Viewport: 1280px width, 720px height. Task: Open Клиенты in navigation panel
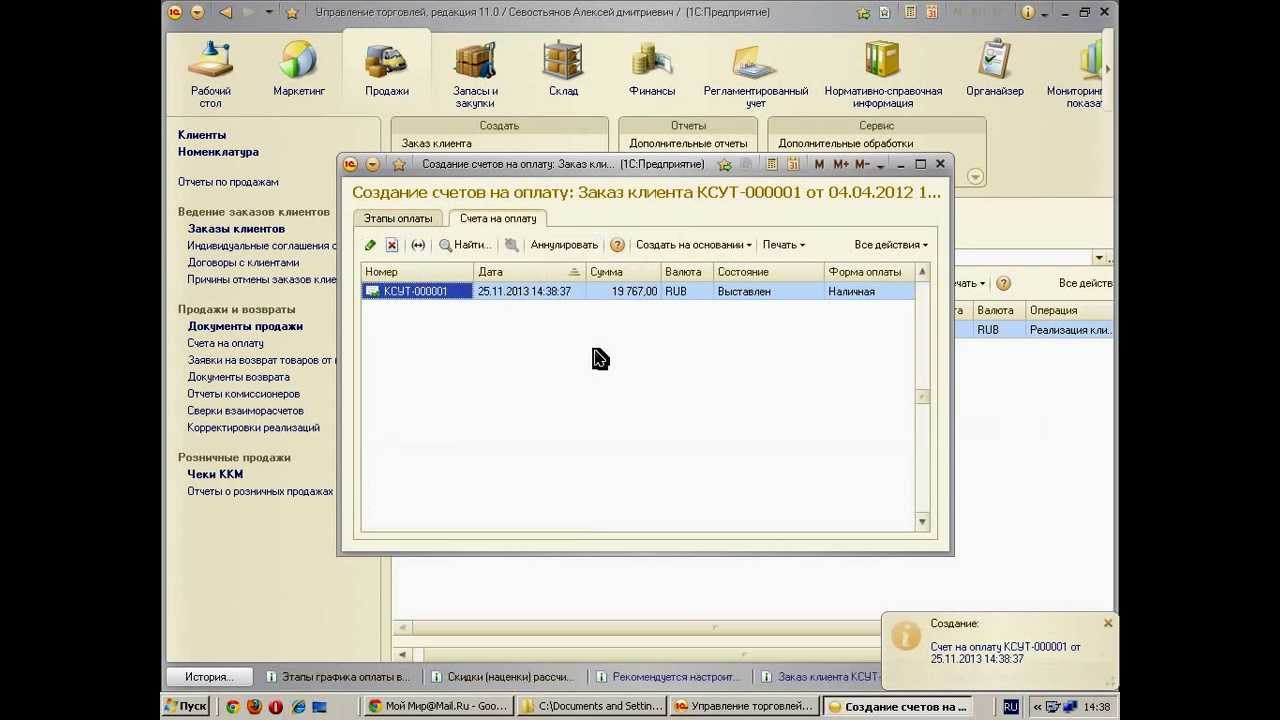pyautogui.click(x=202, y=135)
